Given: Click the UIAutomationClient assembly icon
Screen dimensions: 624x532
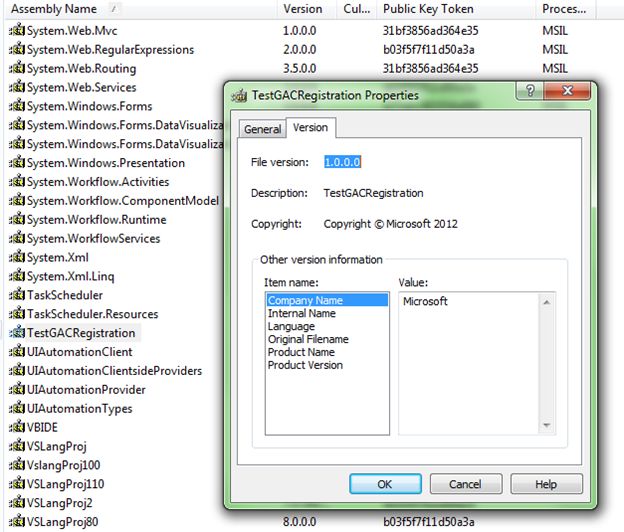Looking at the screenshot, I should 17,352.
